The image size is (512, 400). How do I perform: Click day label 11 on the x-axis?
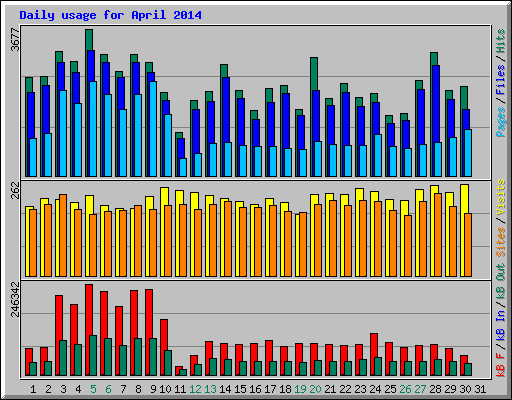(x=180, y=389)
